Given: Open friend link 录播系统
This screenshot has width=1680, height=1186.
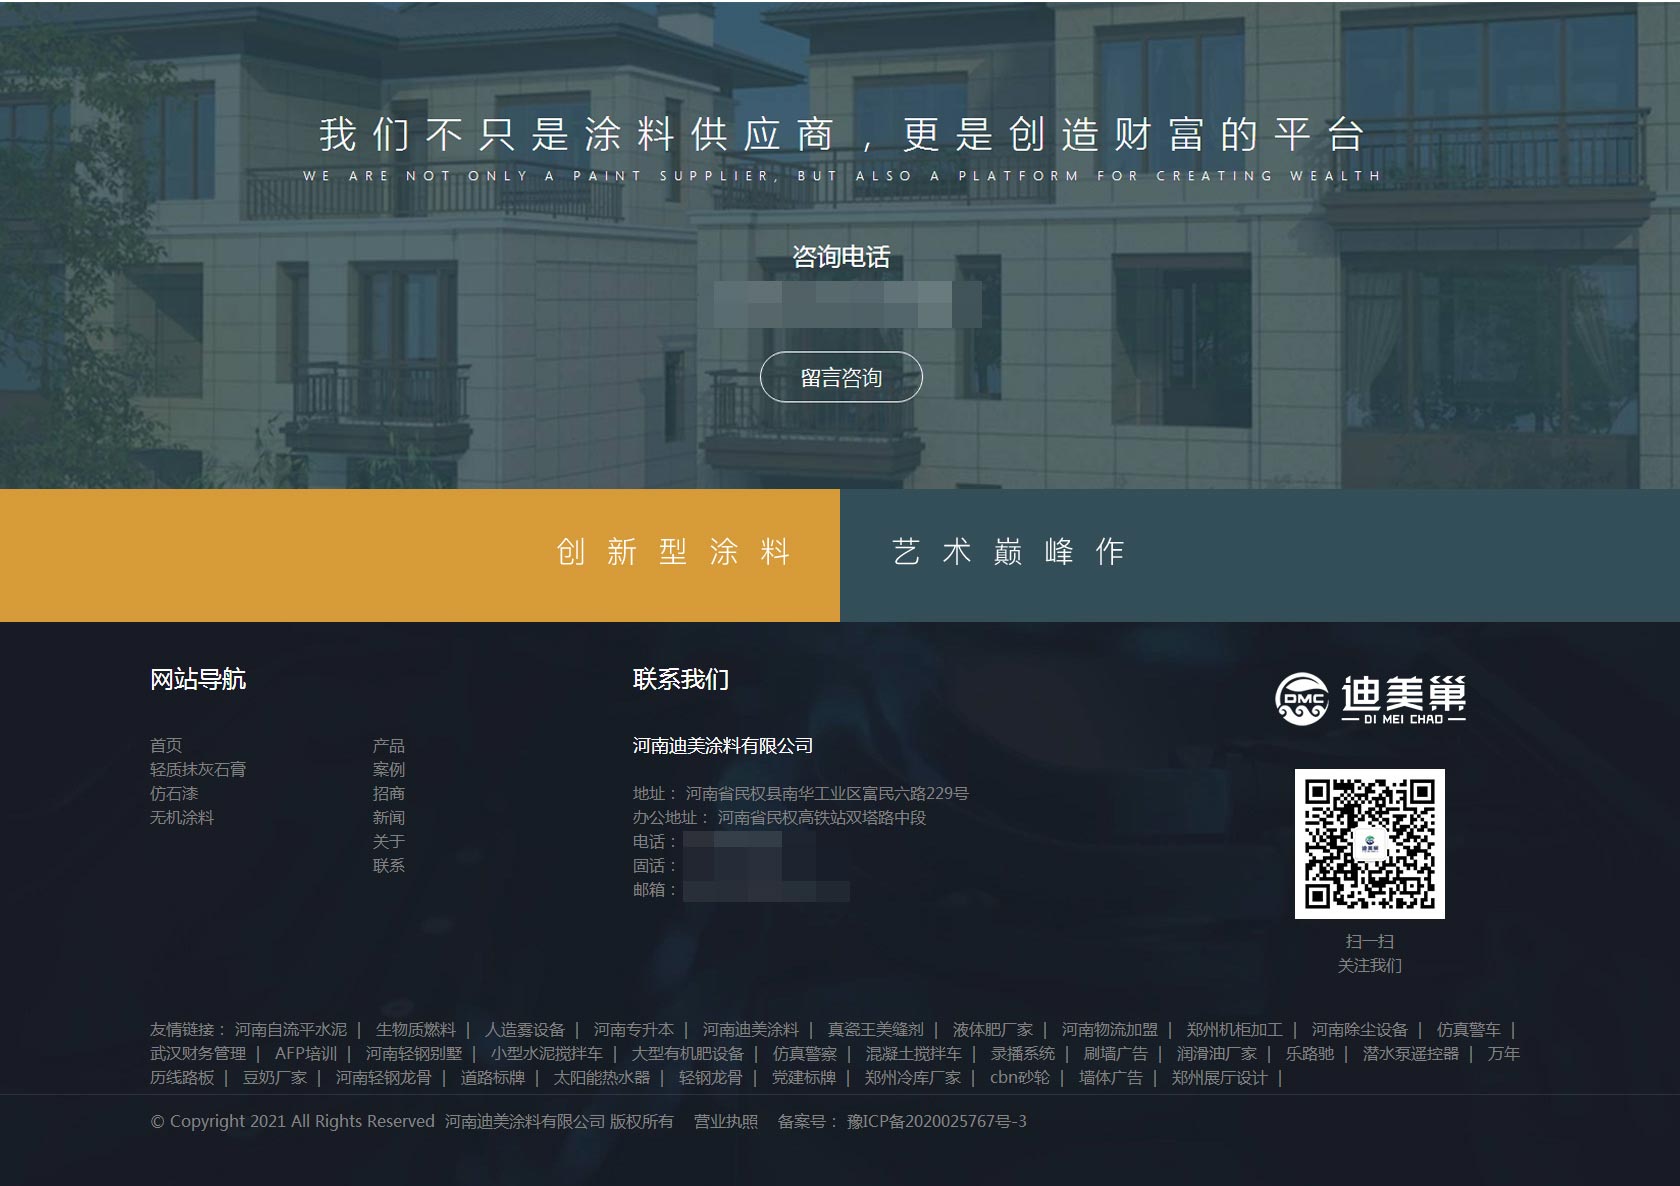Looking at the screenshot, I should tap(1023, 1053).
